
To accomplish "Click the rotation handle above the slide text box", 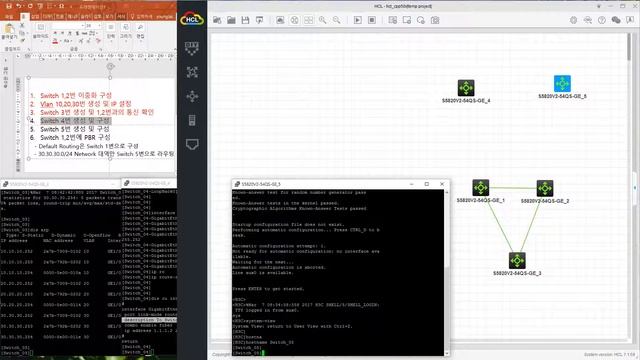I will 110,67.
